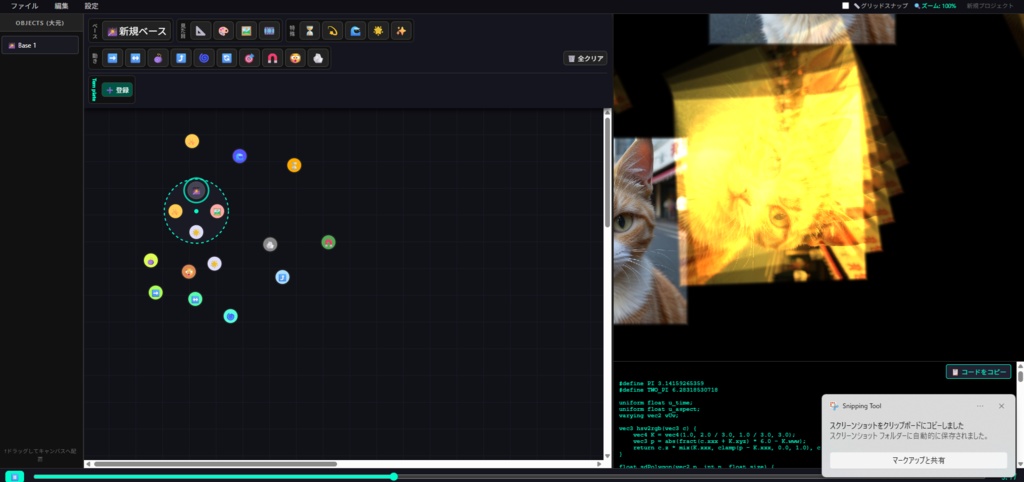Viewport: 1024px width, 482px height.
Task: Click the cyan node with blue circle
Action: pos(231,316)
